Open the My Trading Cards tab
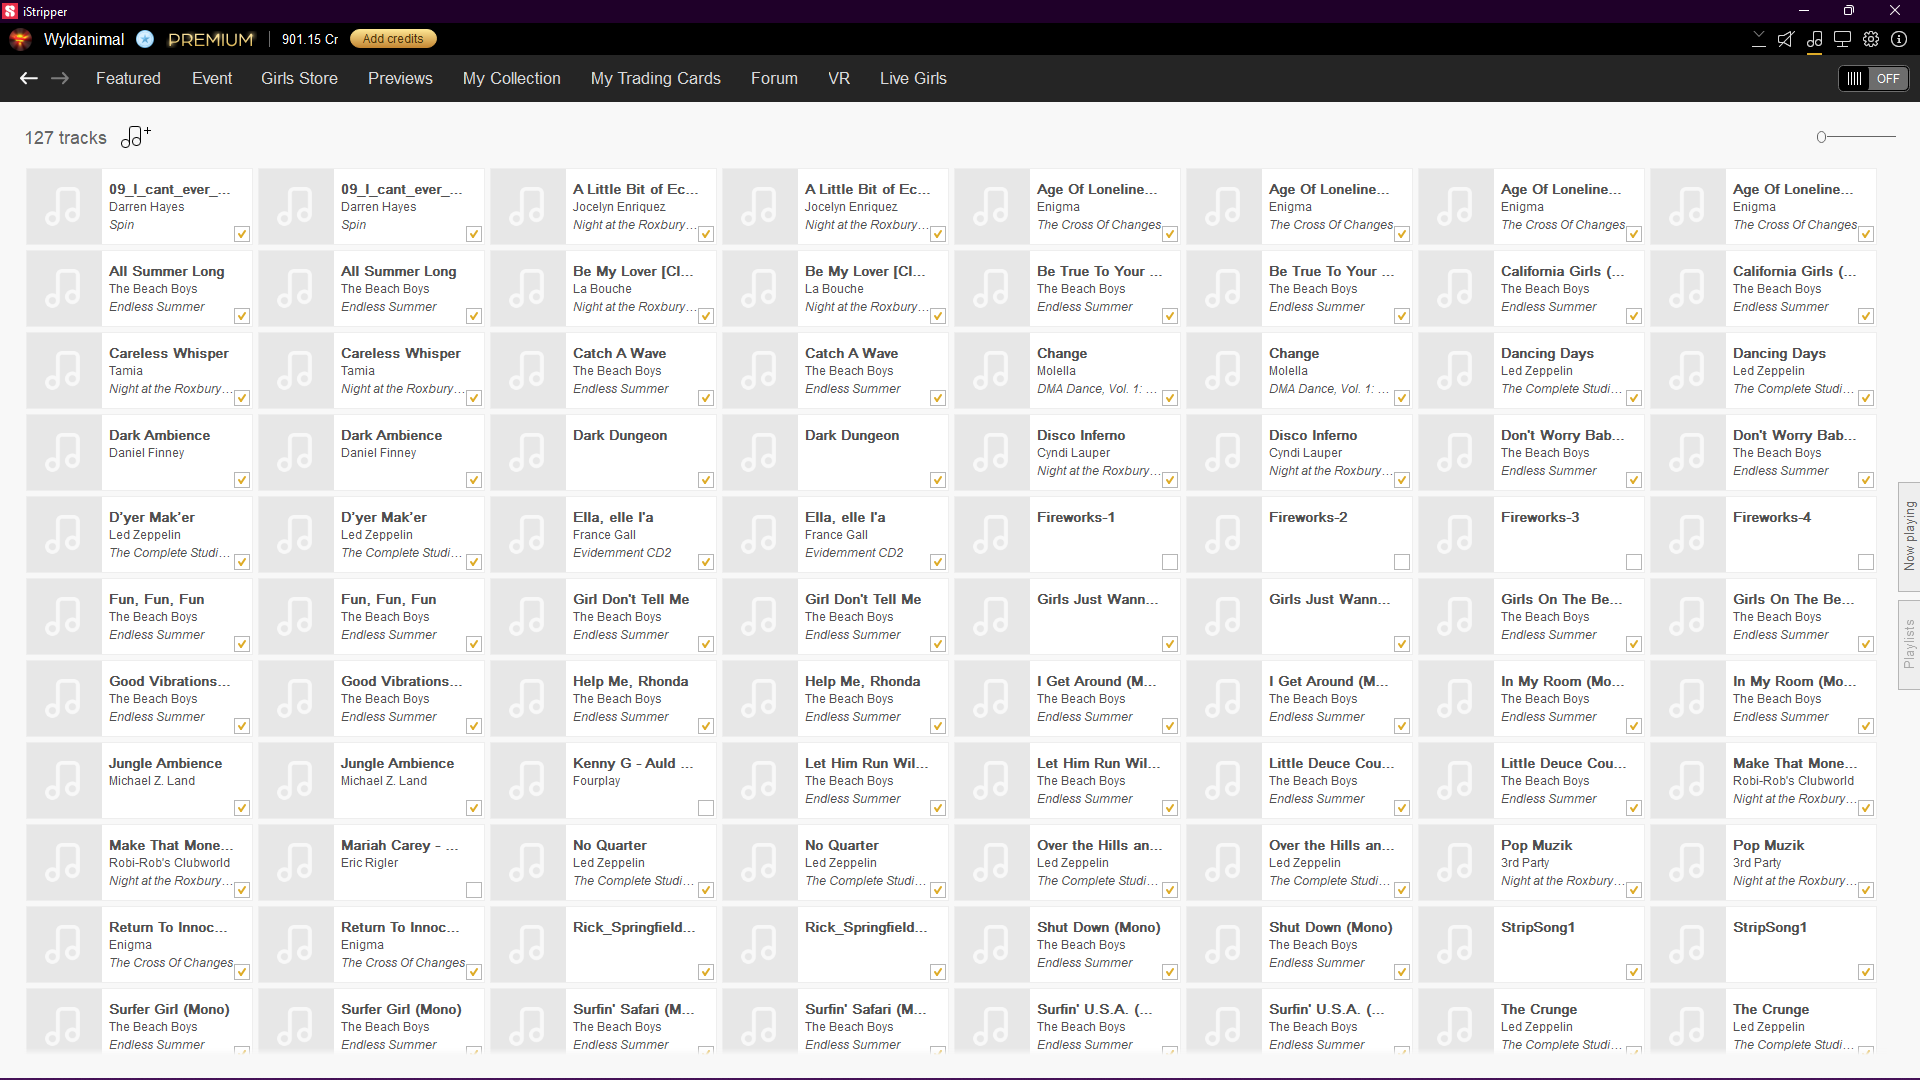 655,78
